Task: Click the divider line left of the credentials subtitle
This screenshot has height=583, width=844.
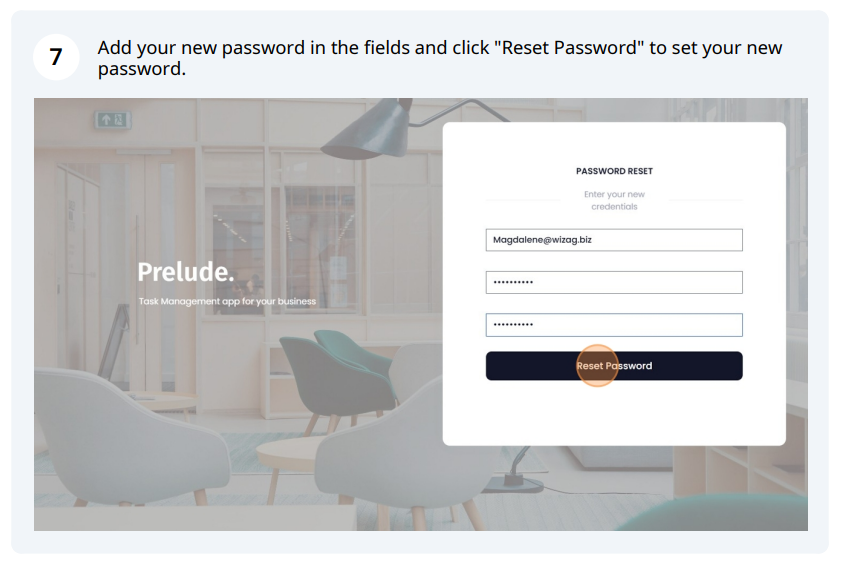Action: [523, 200]
